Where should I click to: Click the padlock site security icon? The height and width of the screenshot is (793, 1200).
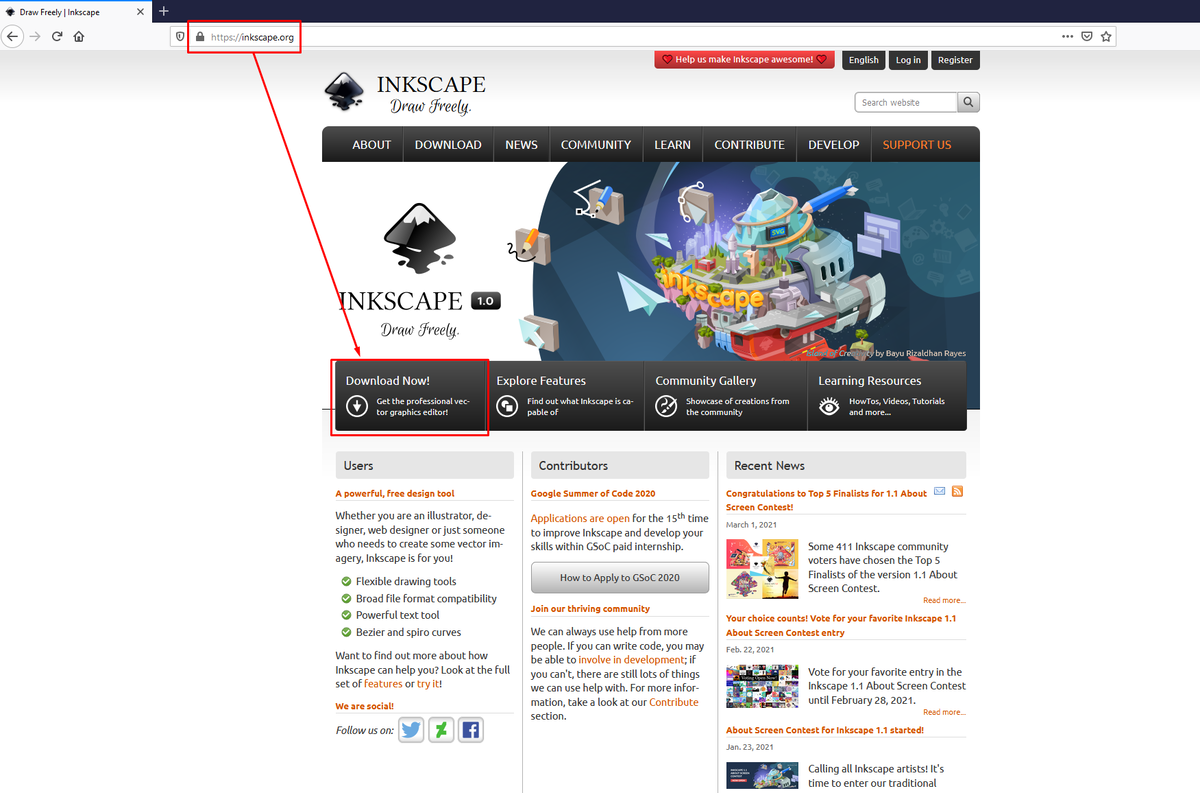200,36
